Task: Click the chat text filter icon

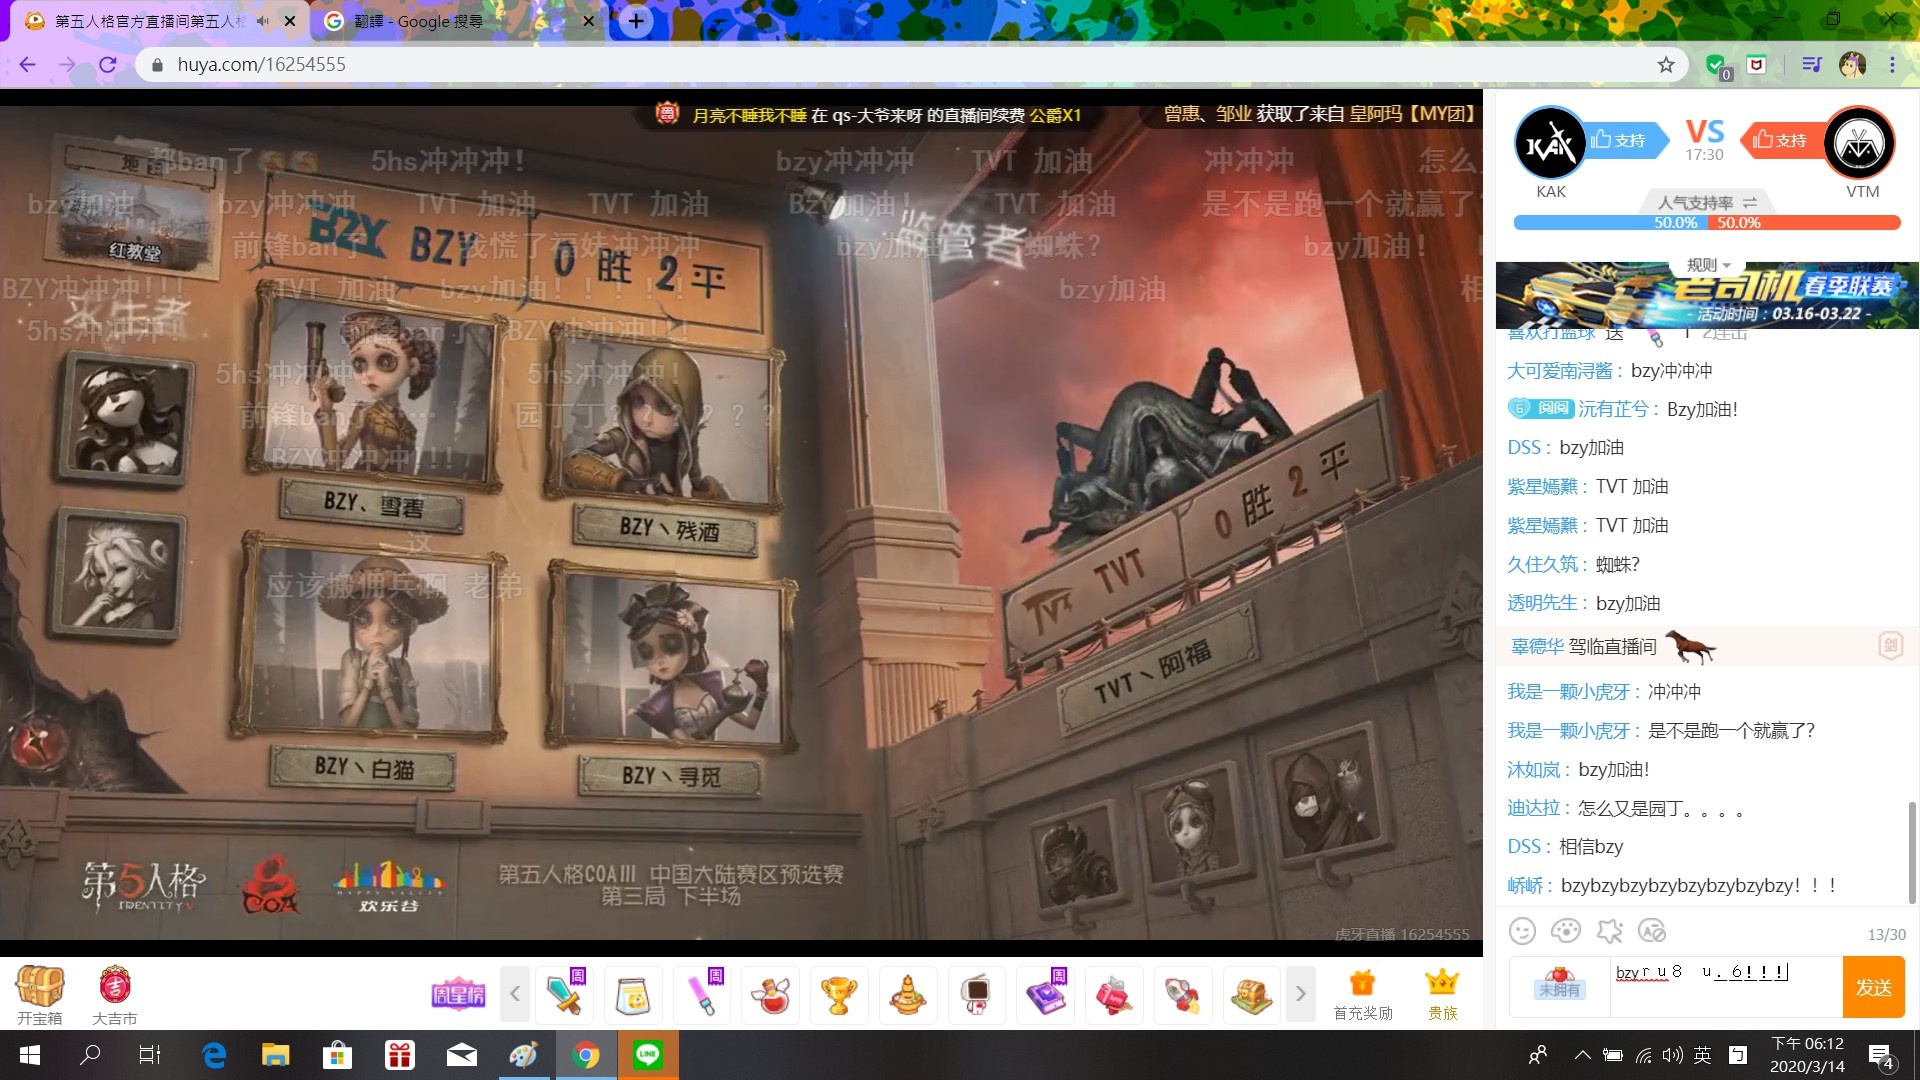Action: [x=1652, y=931]
